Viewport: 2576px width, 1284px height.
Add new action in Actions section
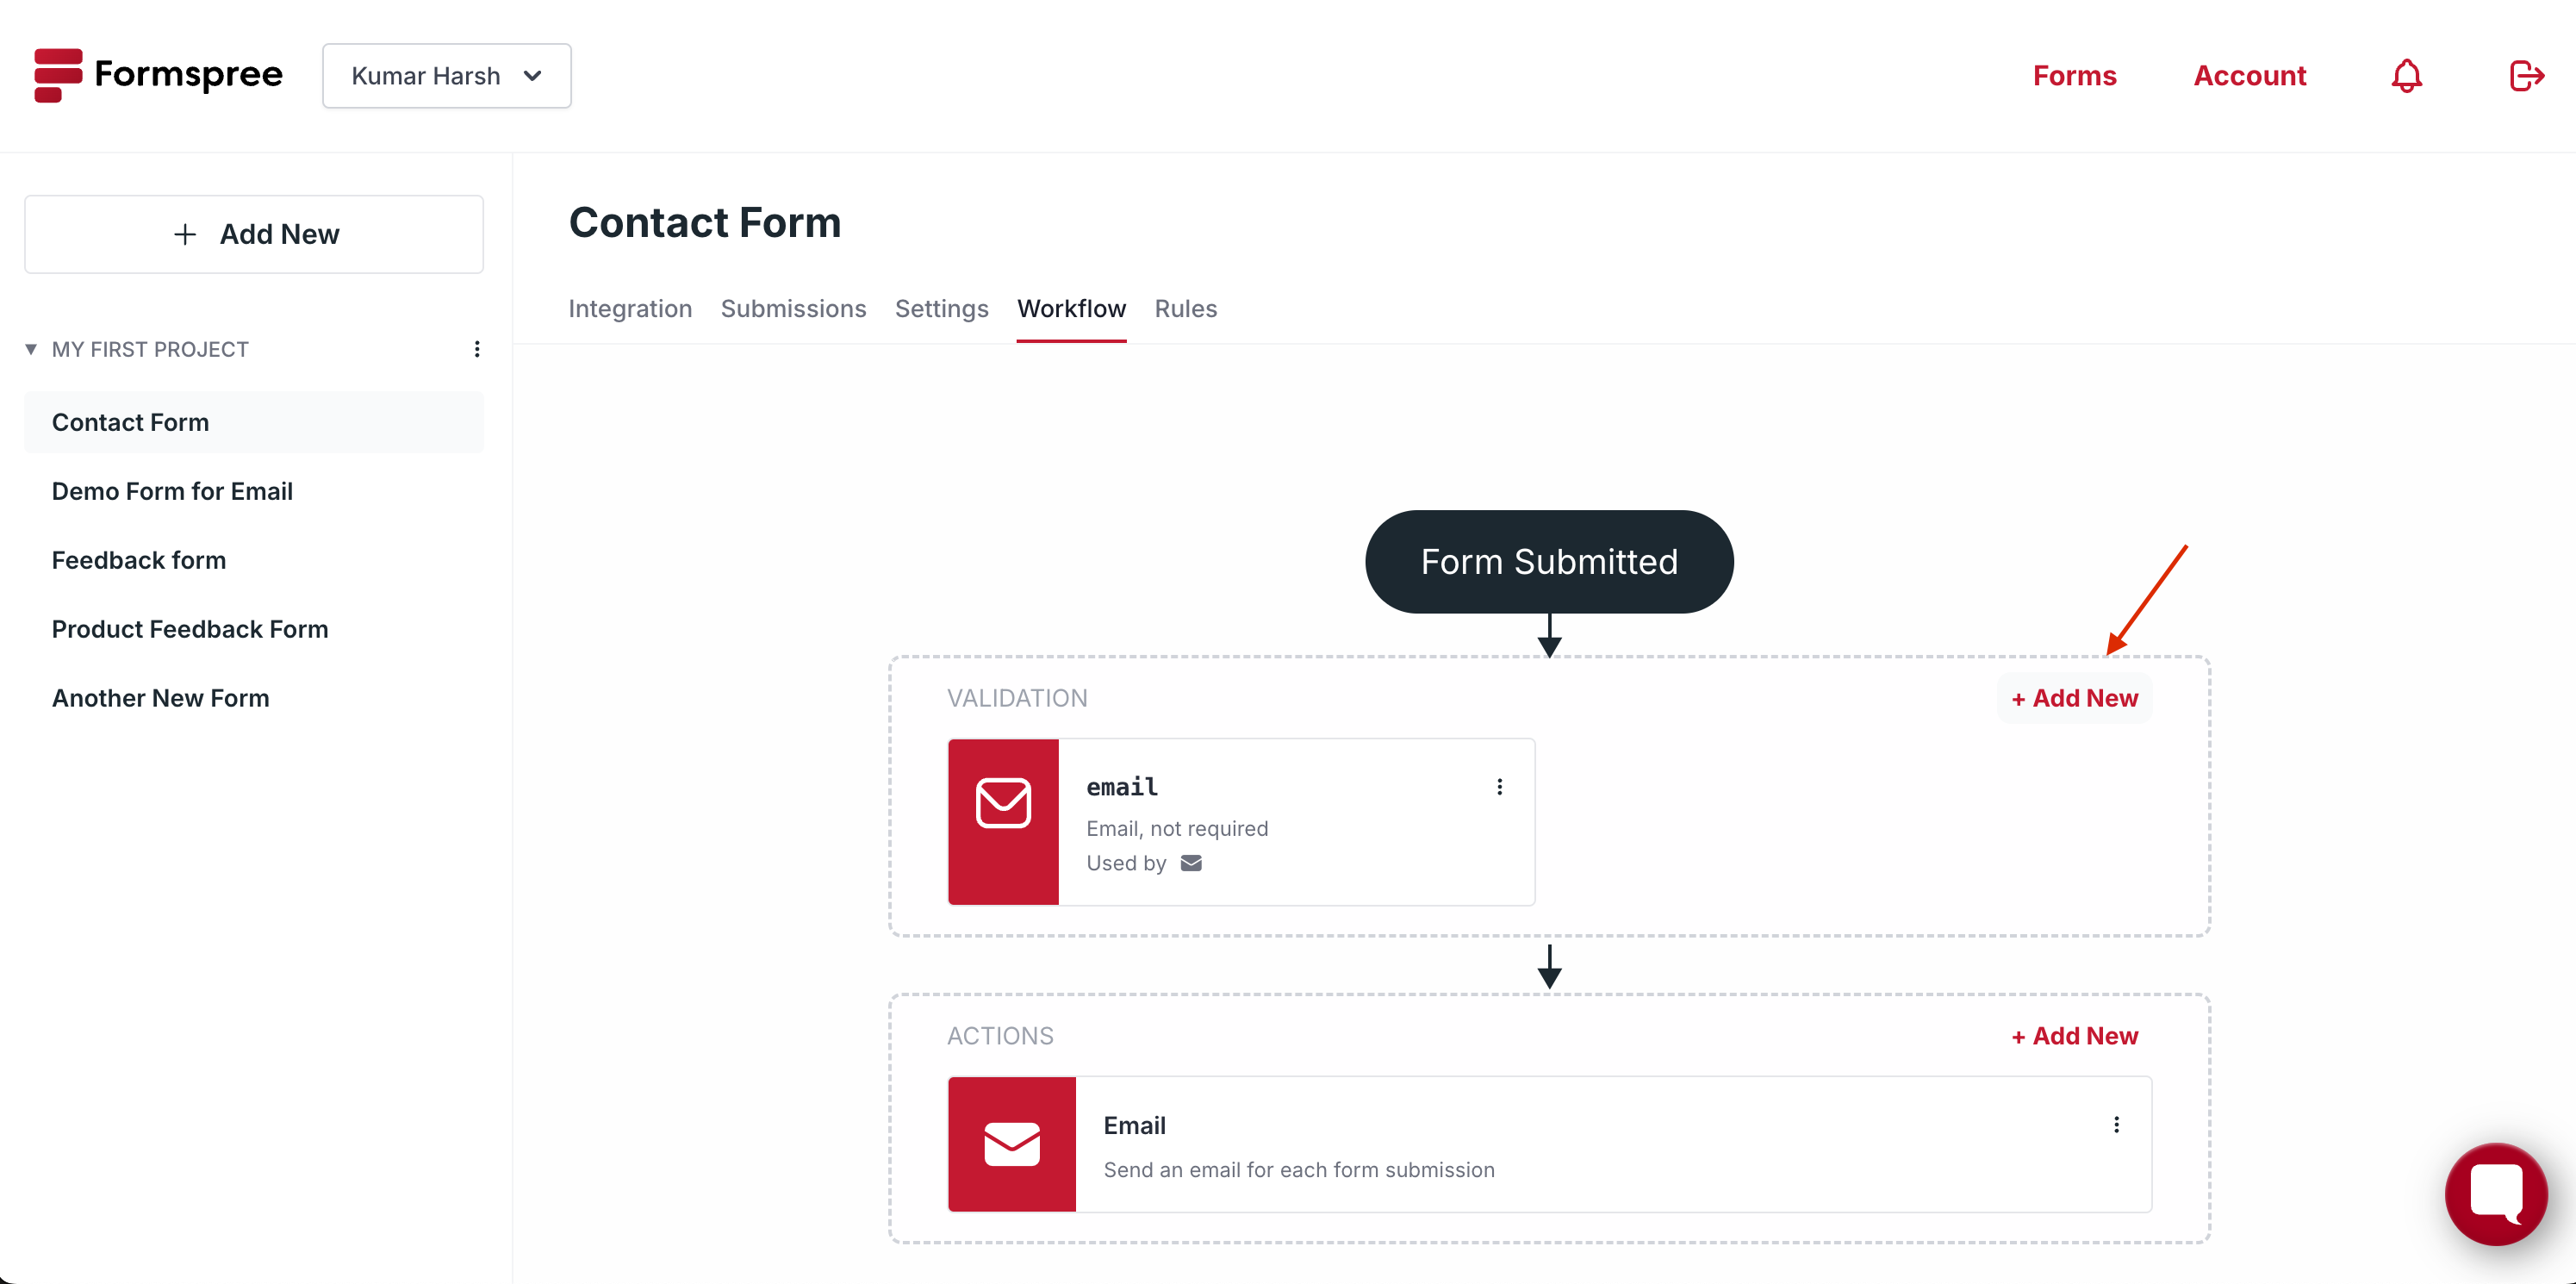click(2075, 1036)
